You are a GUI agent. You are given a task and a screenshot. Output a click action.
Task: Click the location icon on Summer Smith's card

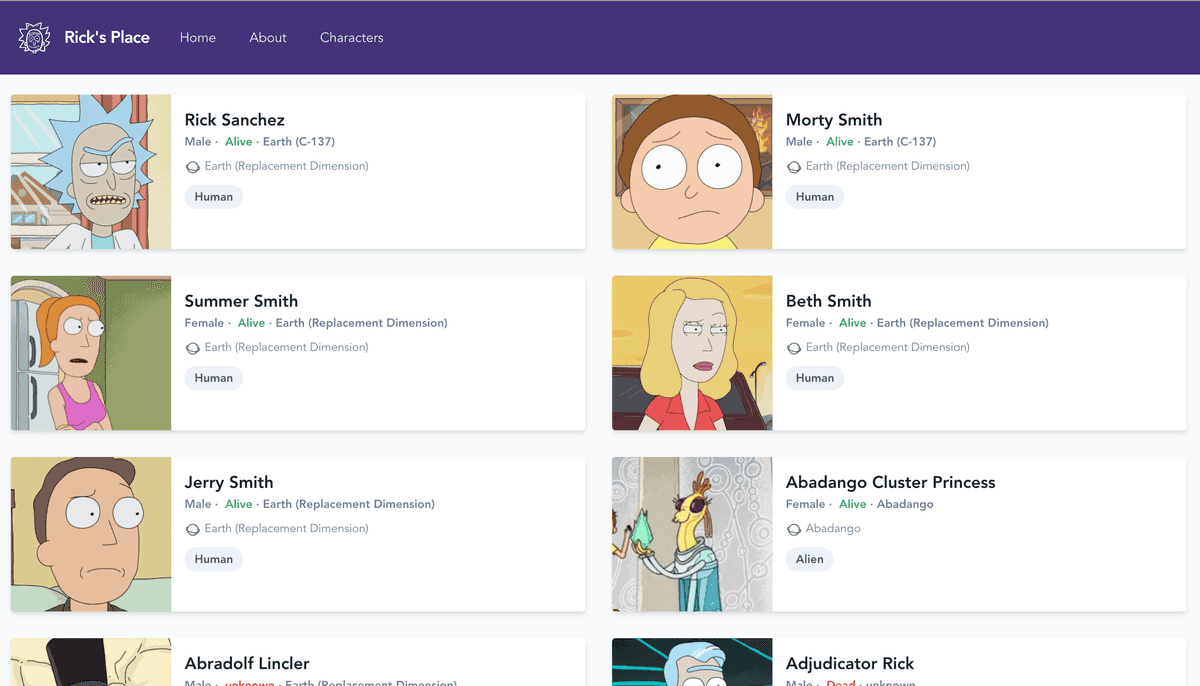click(x=192, y=347)
